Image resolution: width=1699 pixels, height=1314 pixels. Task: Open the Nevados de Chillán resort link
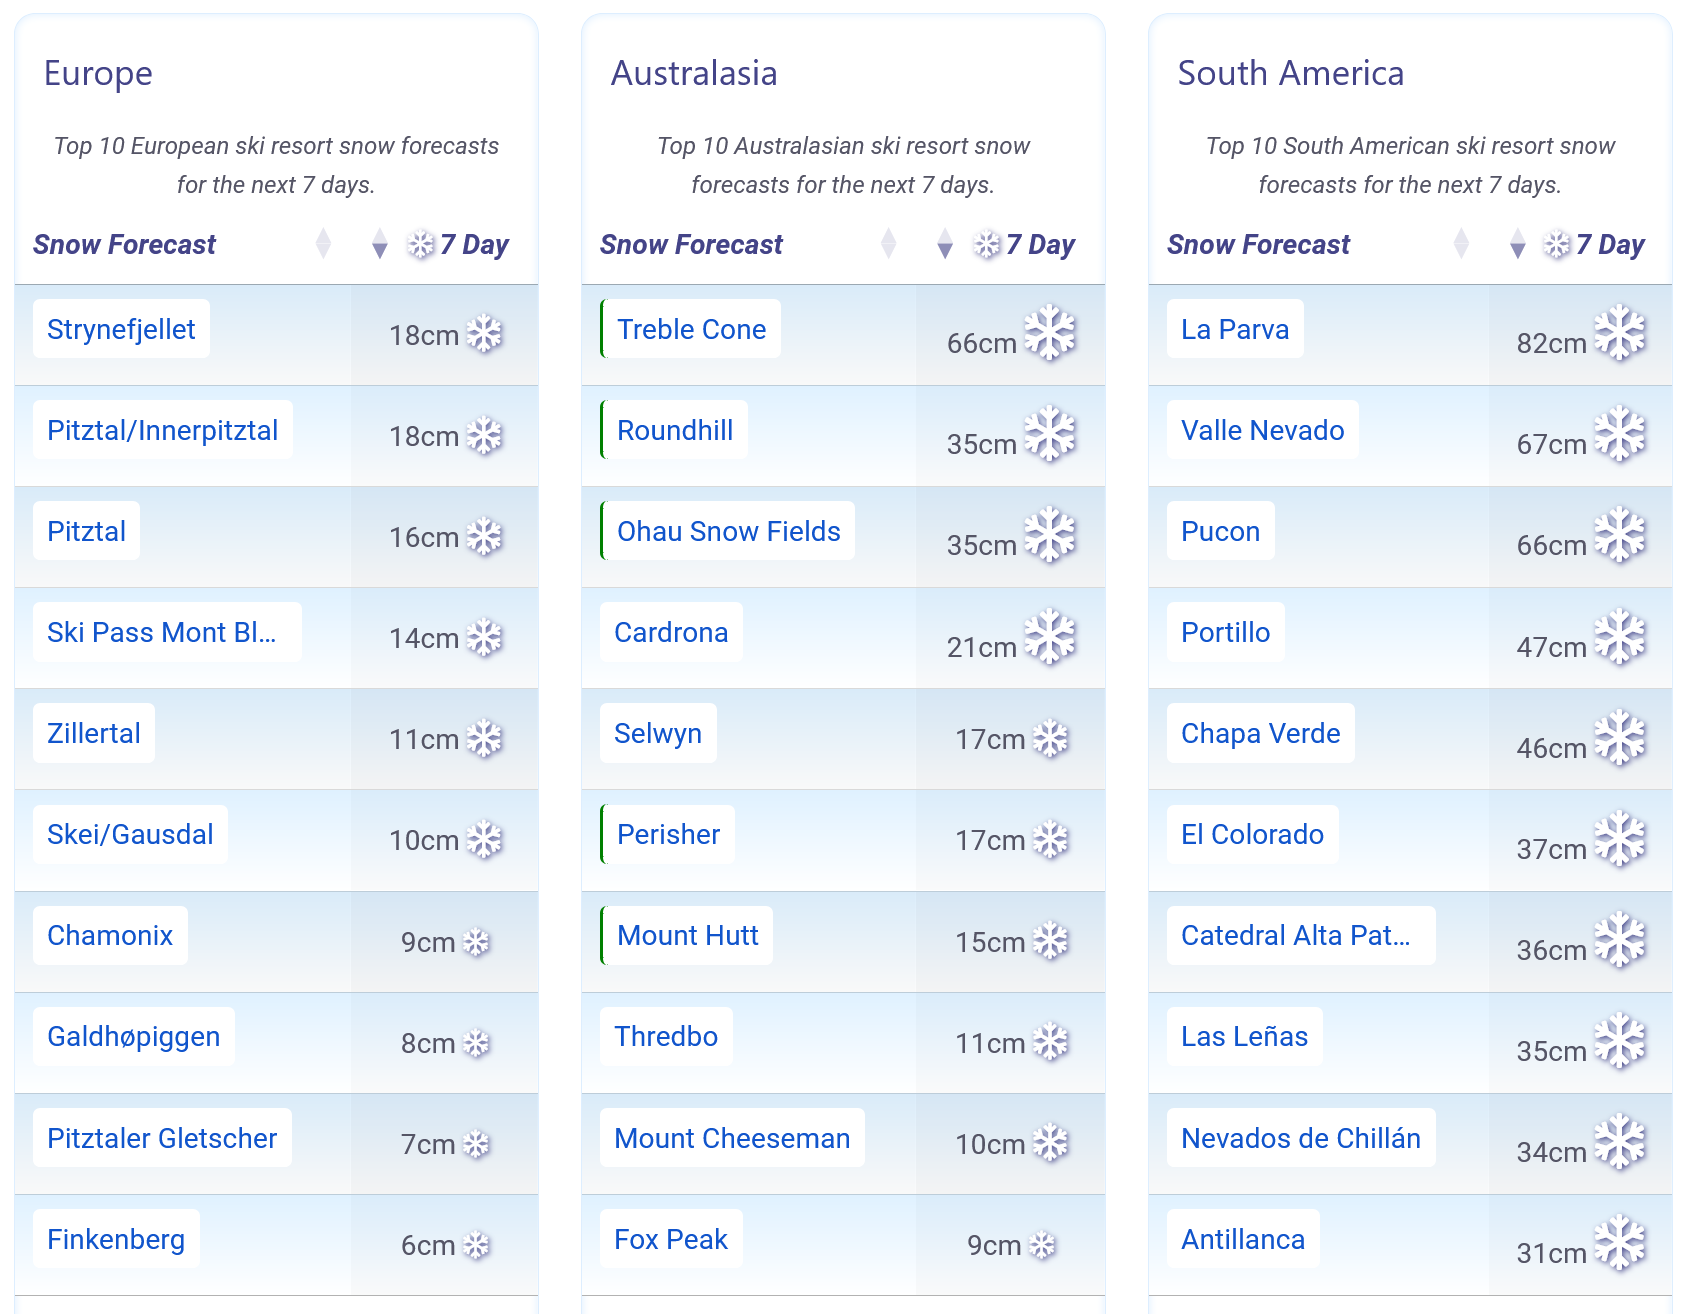pos(1301,1138)
